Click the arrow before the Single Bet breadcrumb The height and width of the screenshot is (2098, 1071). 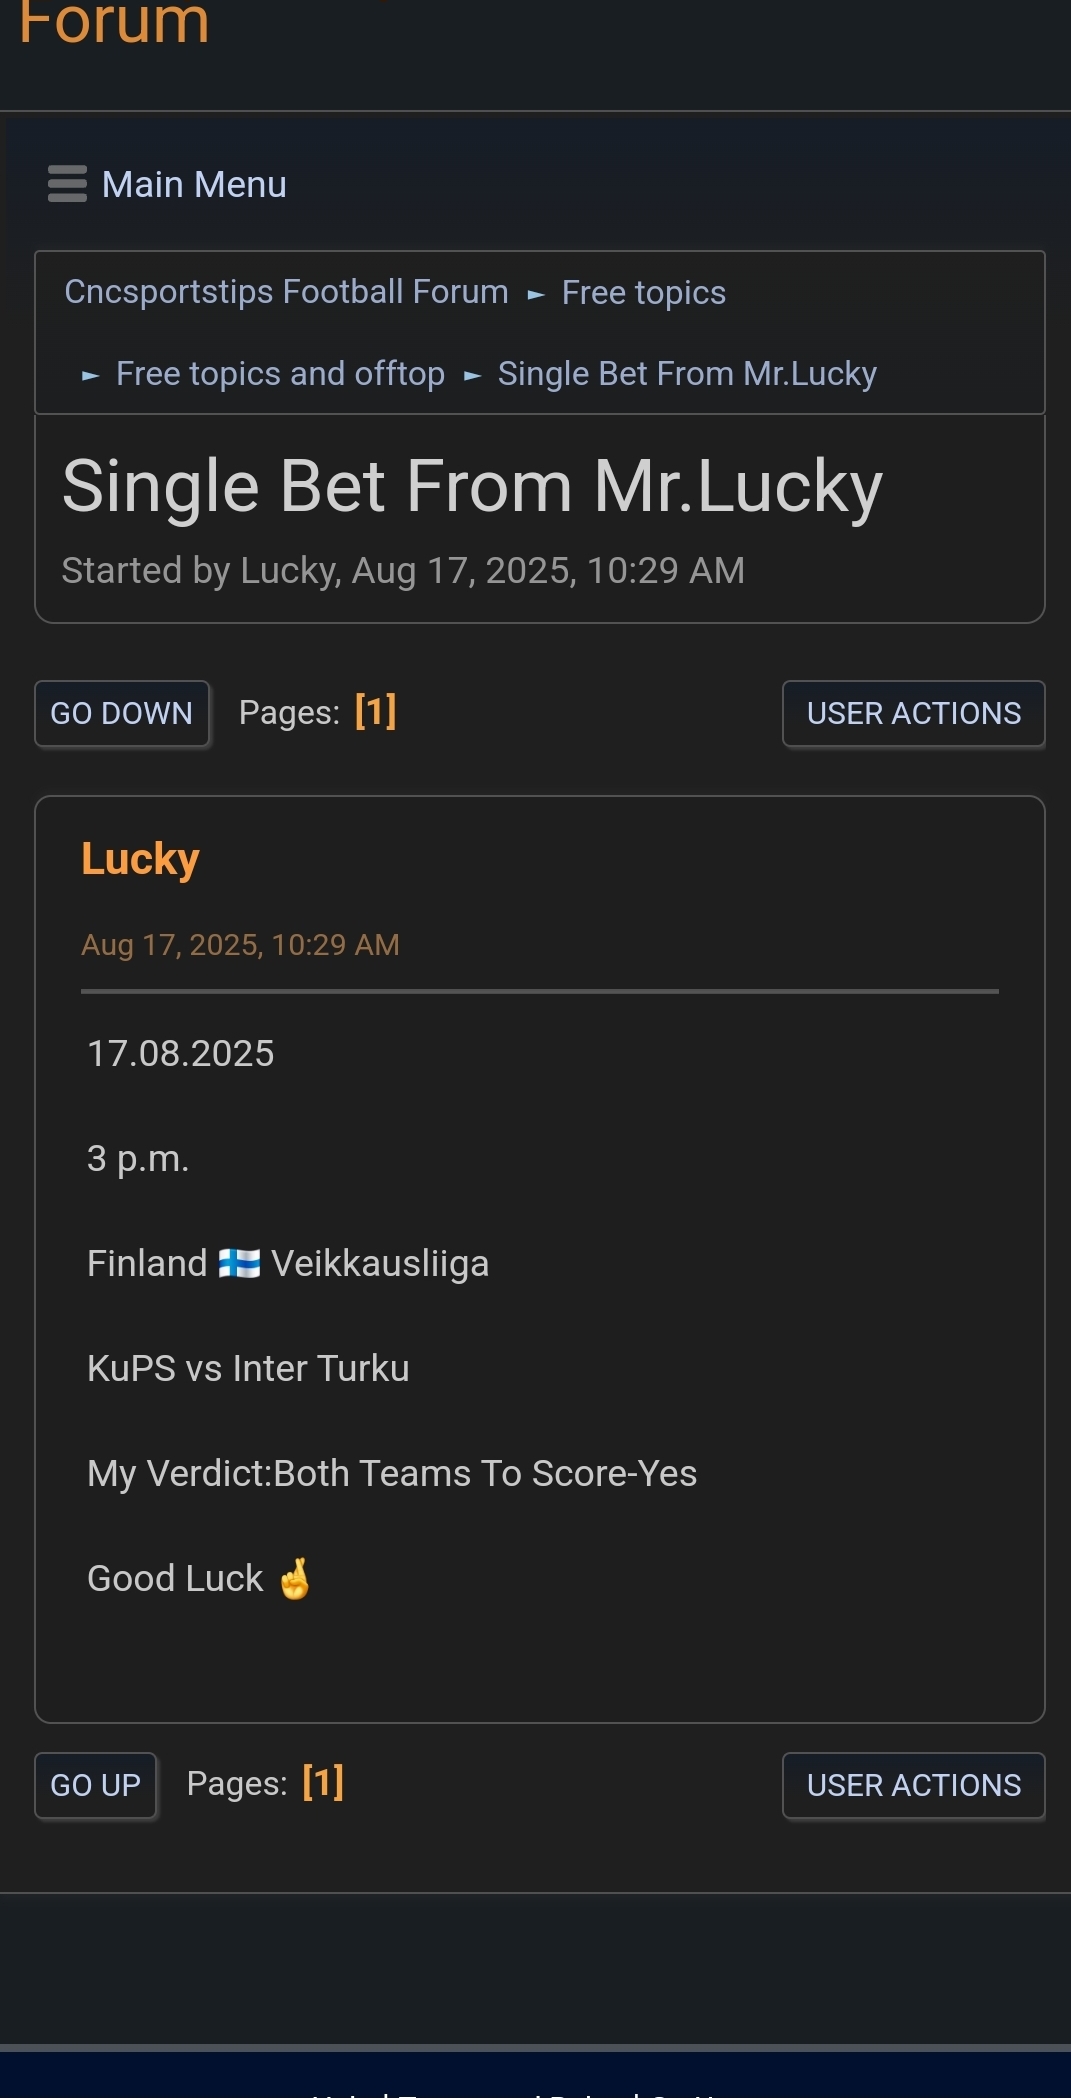(x=472, y=376)
